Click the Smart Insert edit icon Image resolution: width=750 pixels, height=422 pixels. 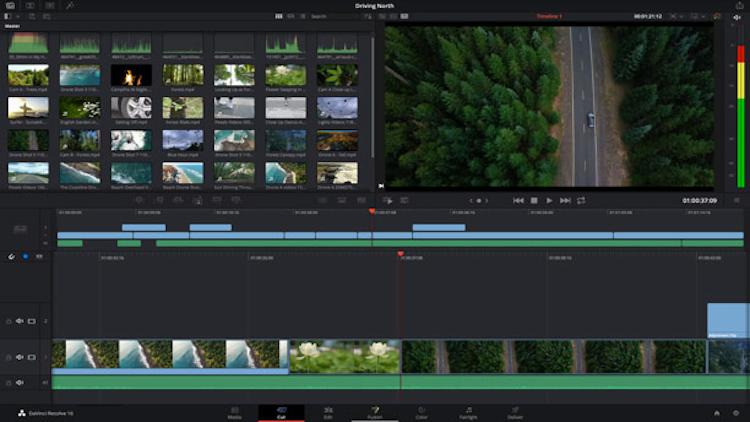coord(139,200)
